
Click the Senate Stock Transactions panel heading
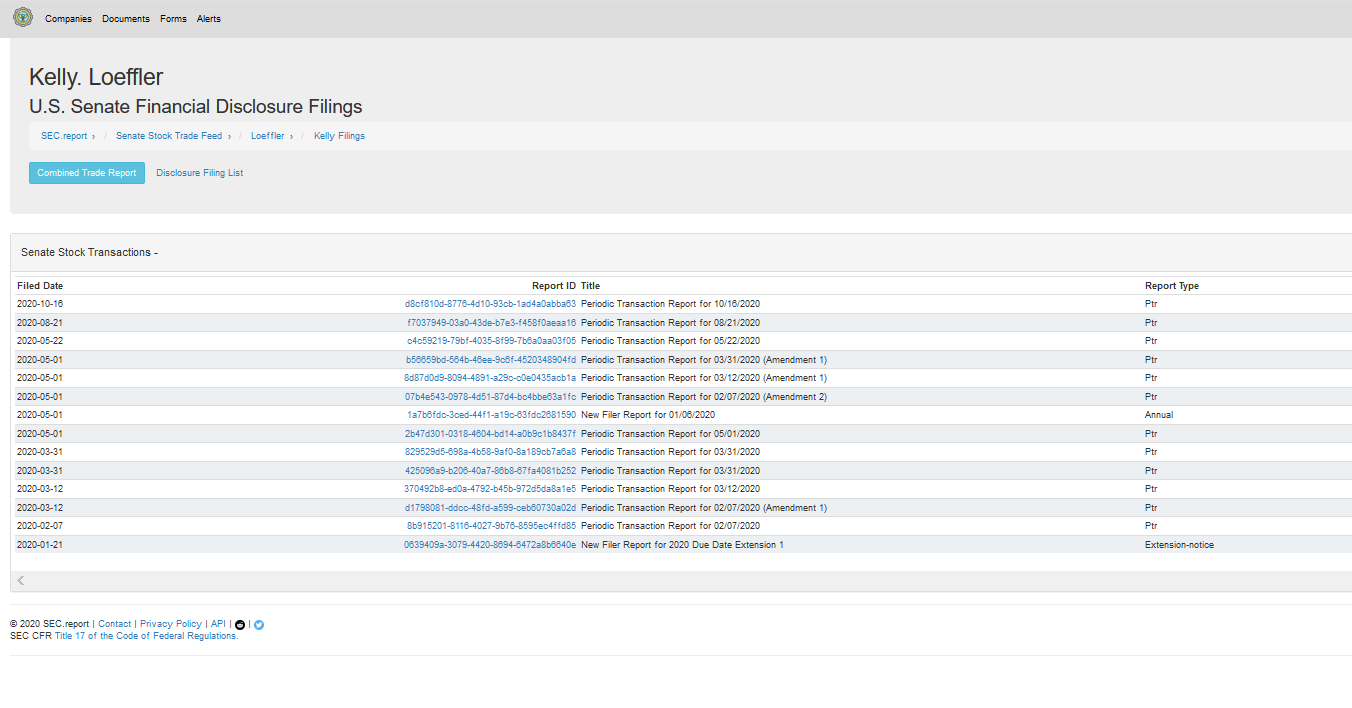[x=90, y=253]
